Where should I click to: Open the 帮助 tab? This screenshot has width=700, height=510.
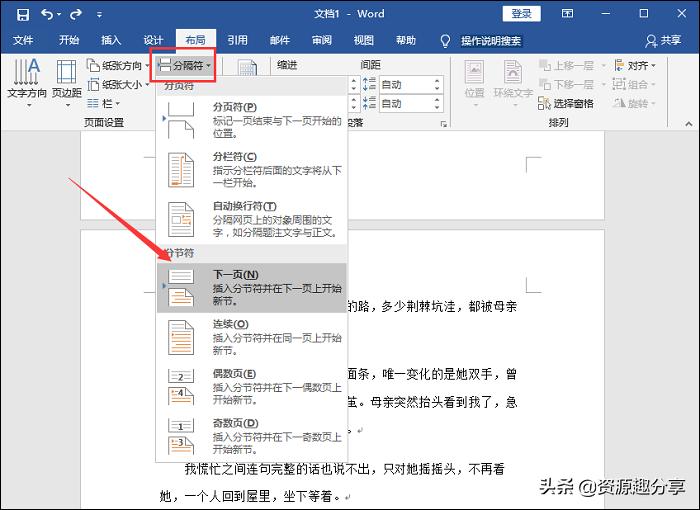406,40
